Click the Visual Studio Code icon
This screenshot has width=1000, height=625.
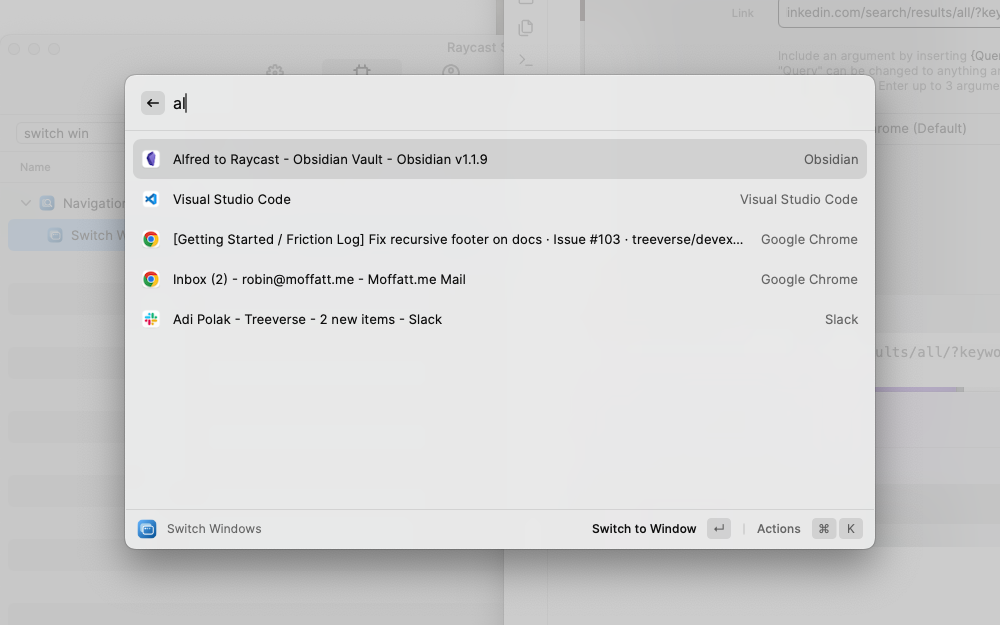(151, 199)
